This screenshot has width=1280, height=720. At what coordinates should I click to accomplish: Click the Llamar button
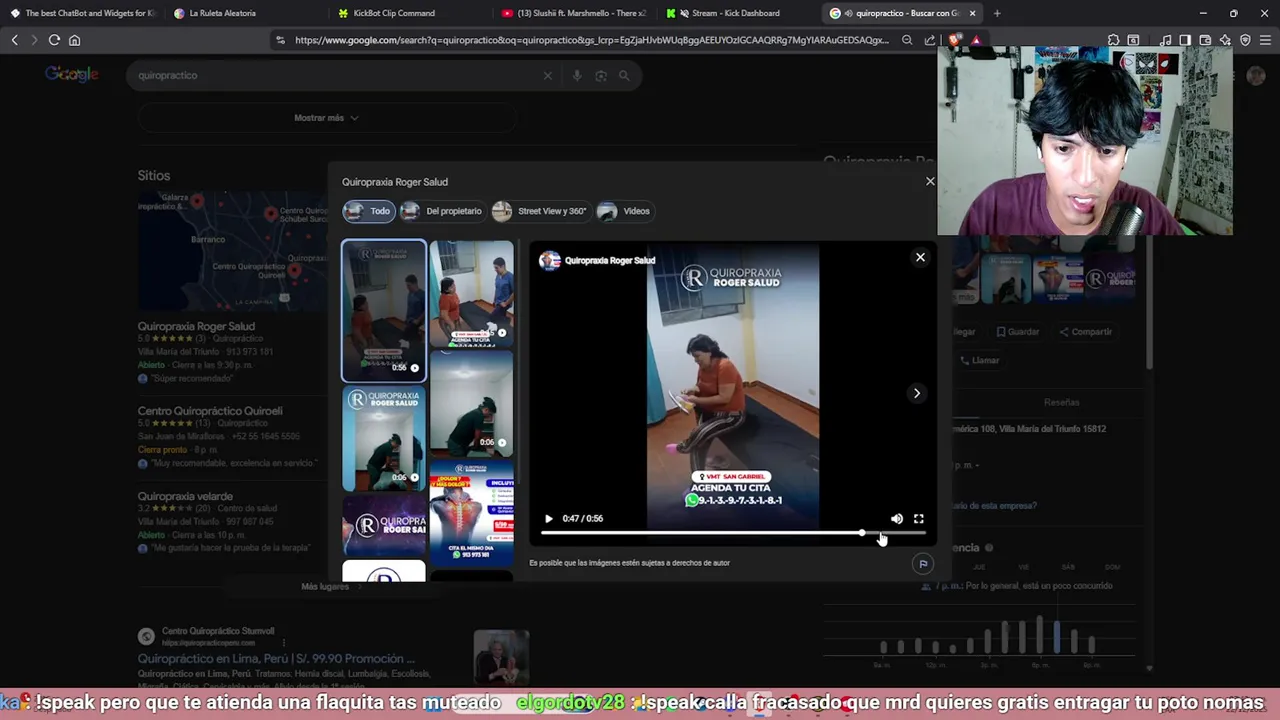tap(979, 361)
